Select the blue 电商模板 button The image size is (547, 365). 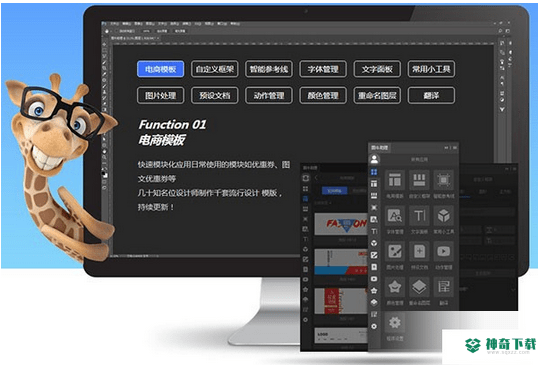[x=160, y=69]
